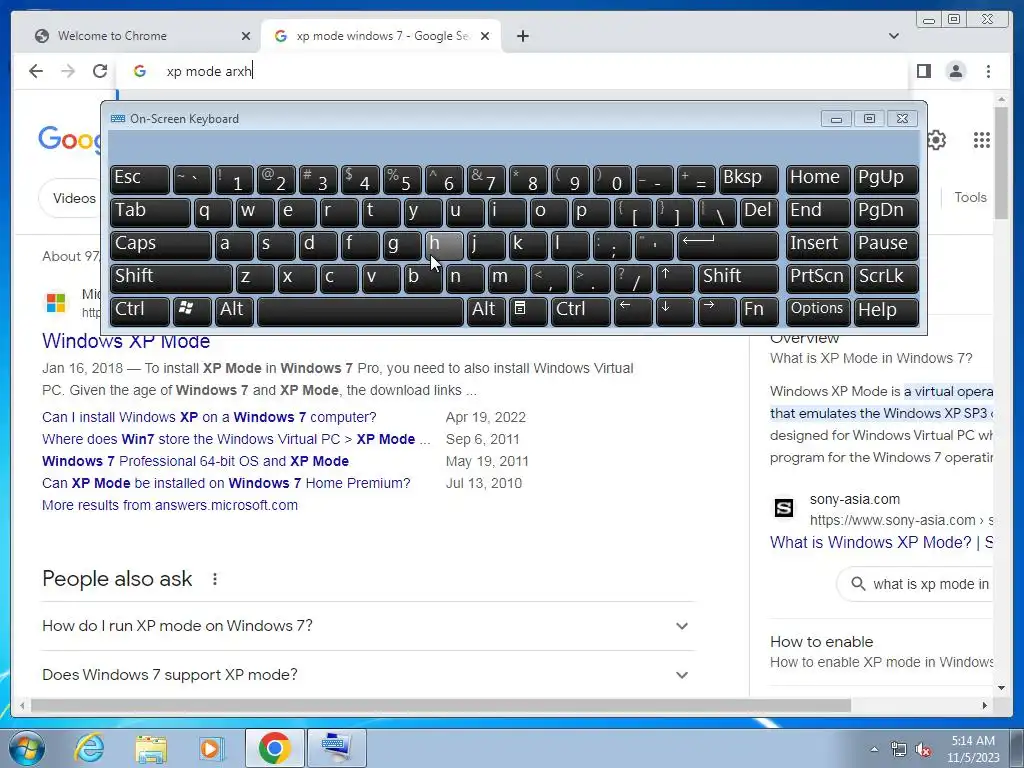Open Chrome's three-dot menu
The width and height of the screenshot is (1024, 768).
pyautogui.click(x=988, y=71)
